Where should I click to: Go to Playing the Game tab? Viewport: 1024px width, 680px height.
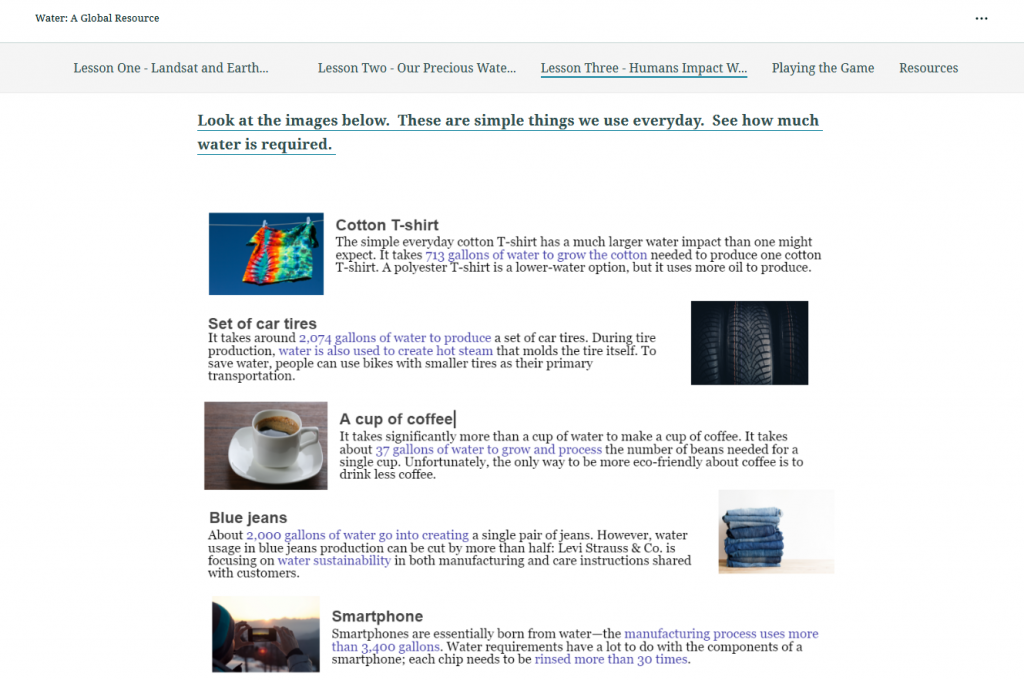click(x=823, y=68)
